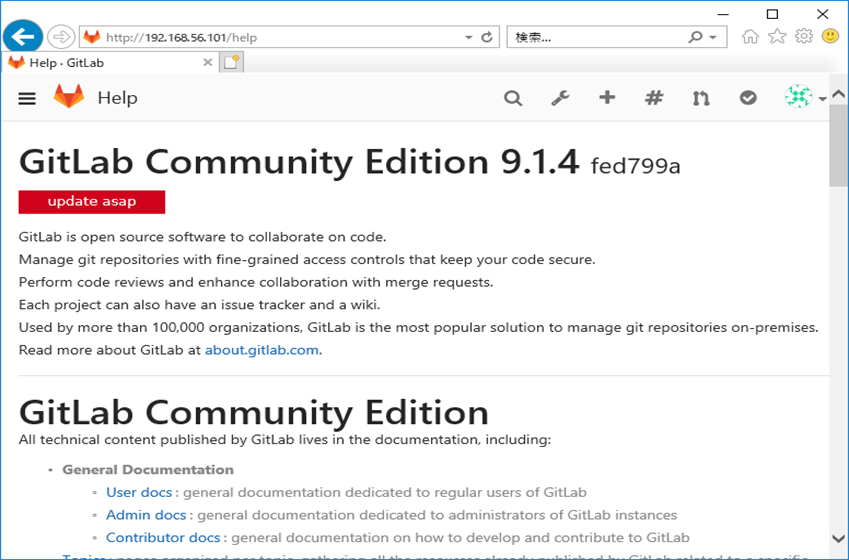Viewport: 849px width, 560px height.
Task: Open todos checkmark icon
Action: pos(748,98)
